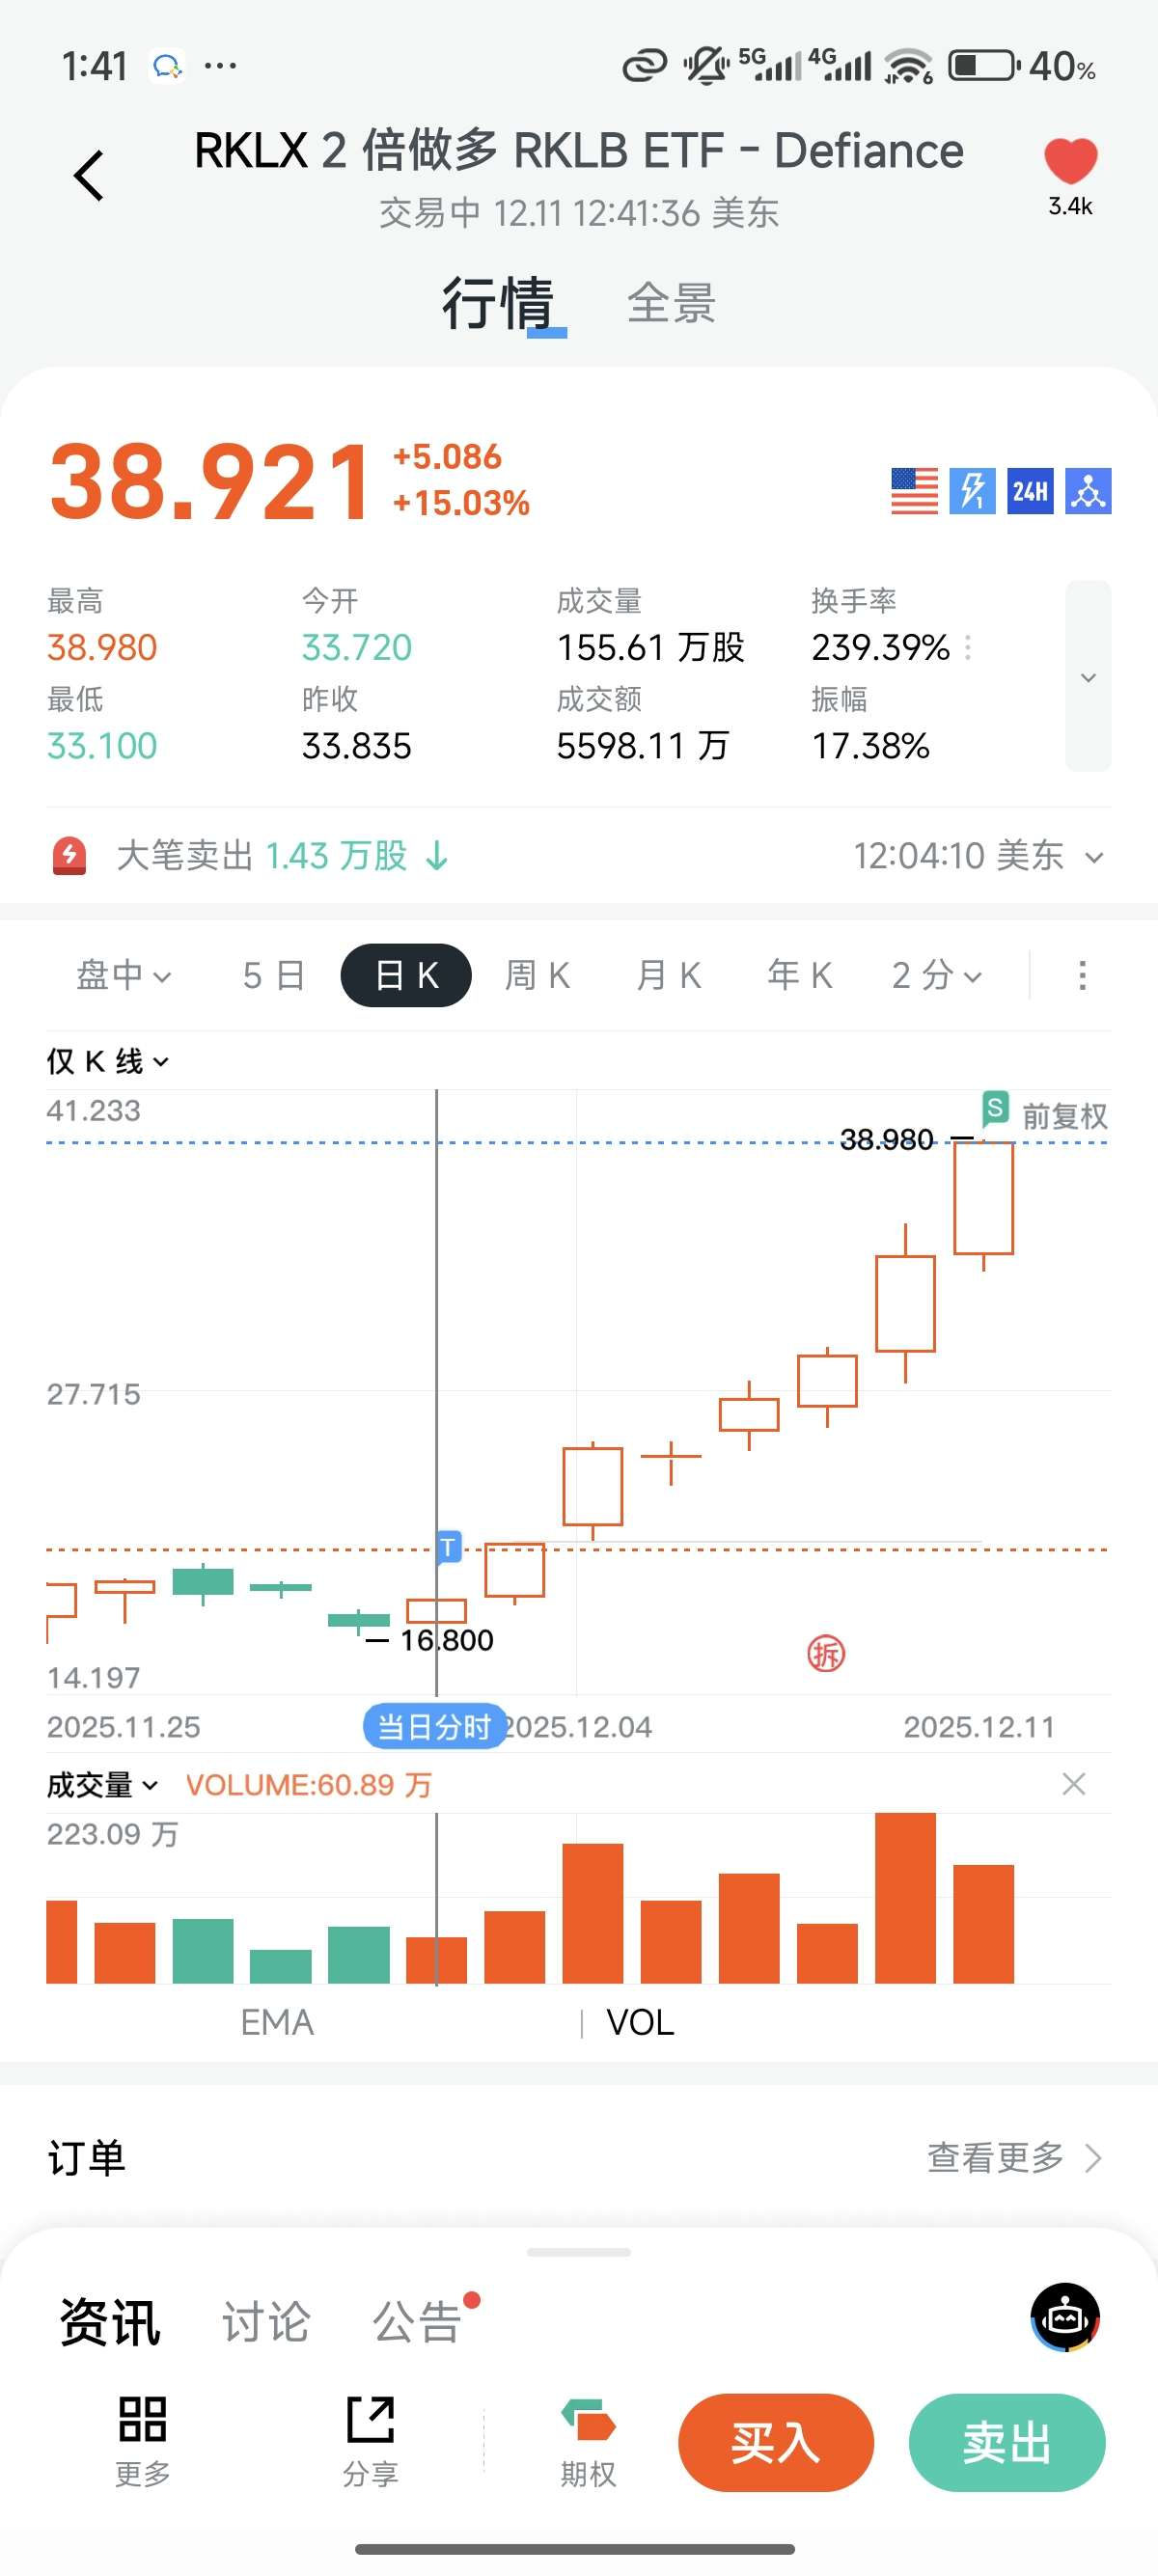Tap the 分享 share icon

(x=370, y=2438)
